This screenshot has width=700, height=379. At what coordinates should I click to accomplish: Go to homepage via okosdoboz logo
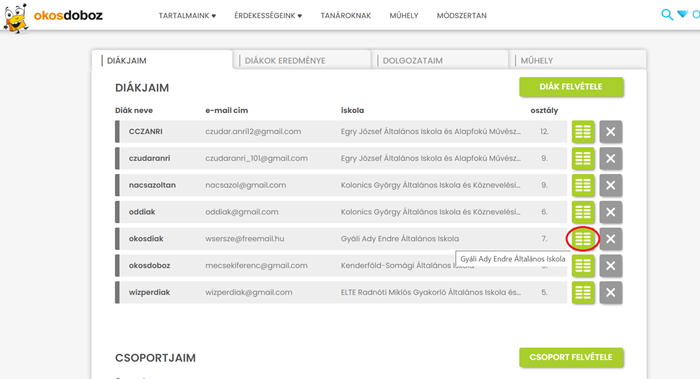tap(53, 17)
